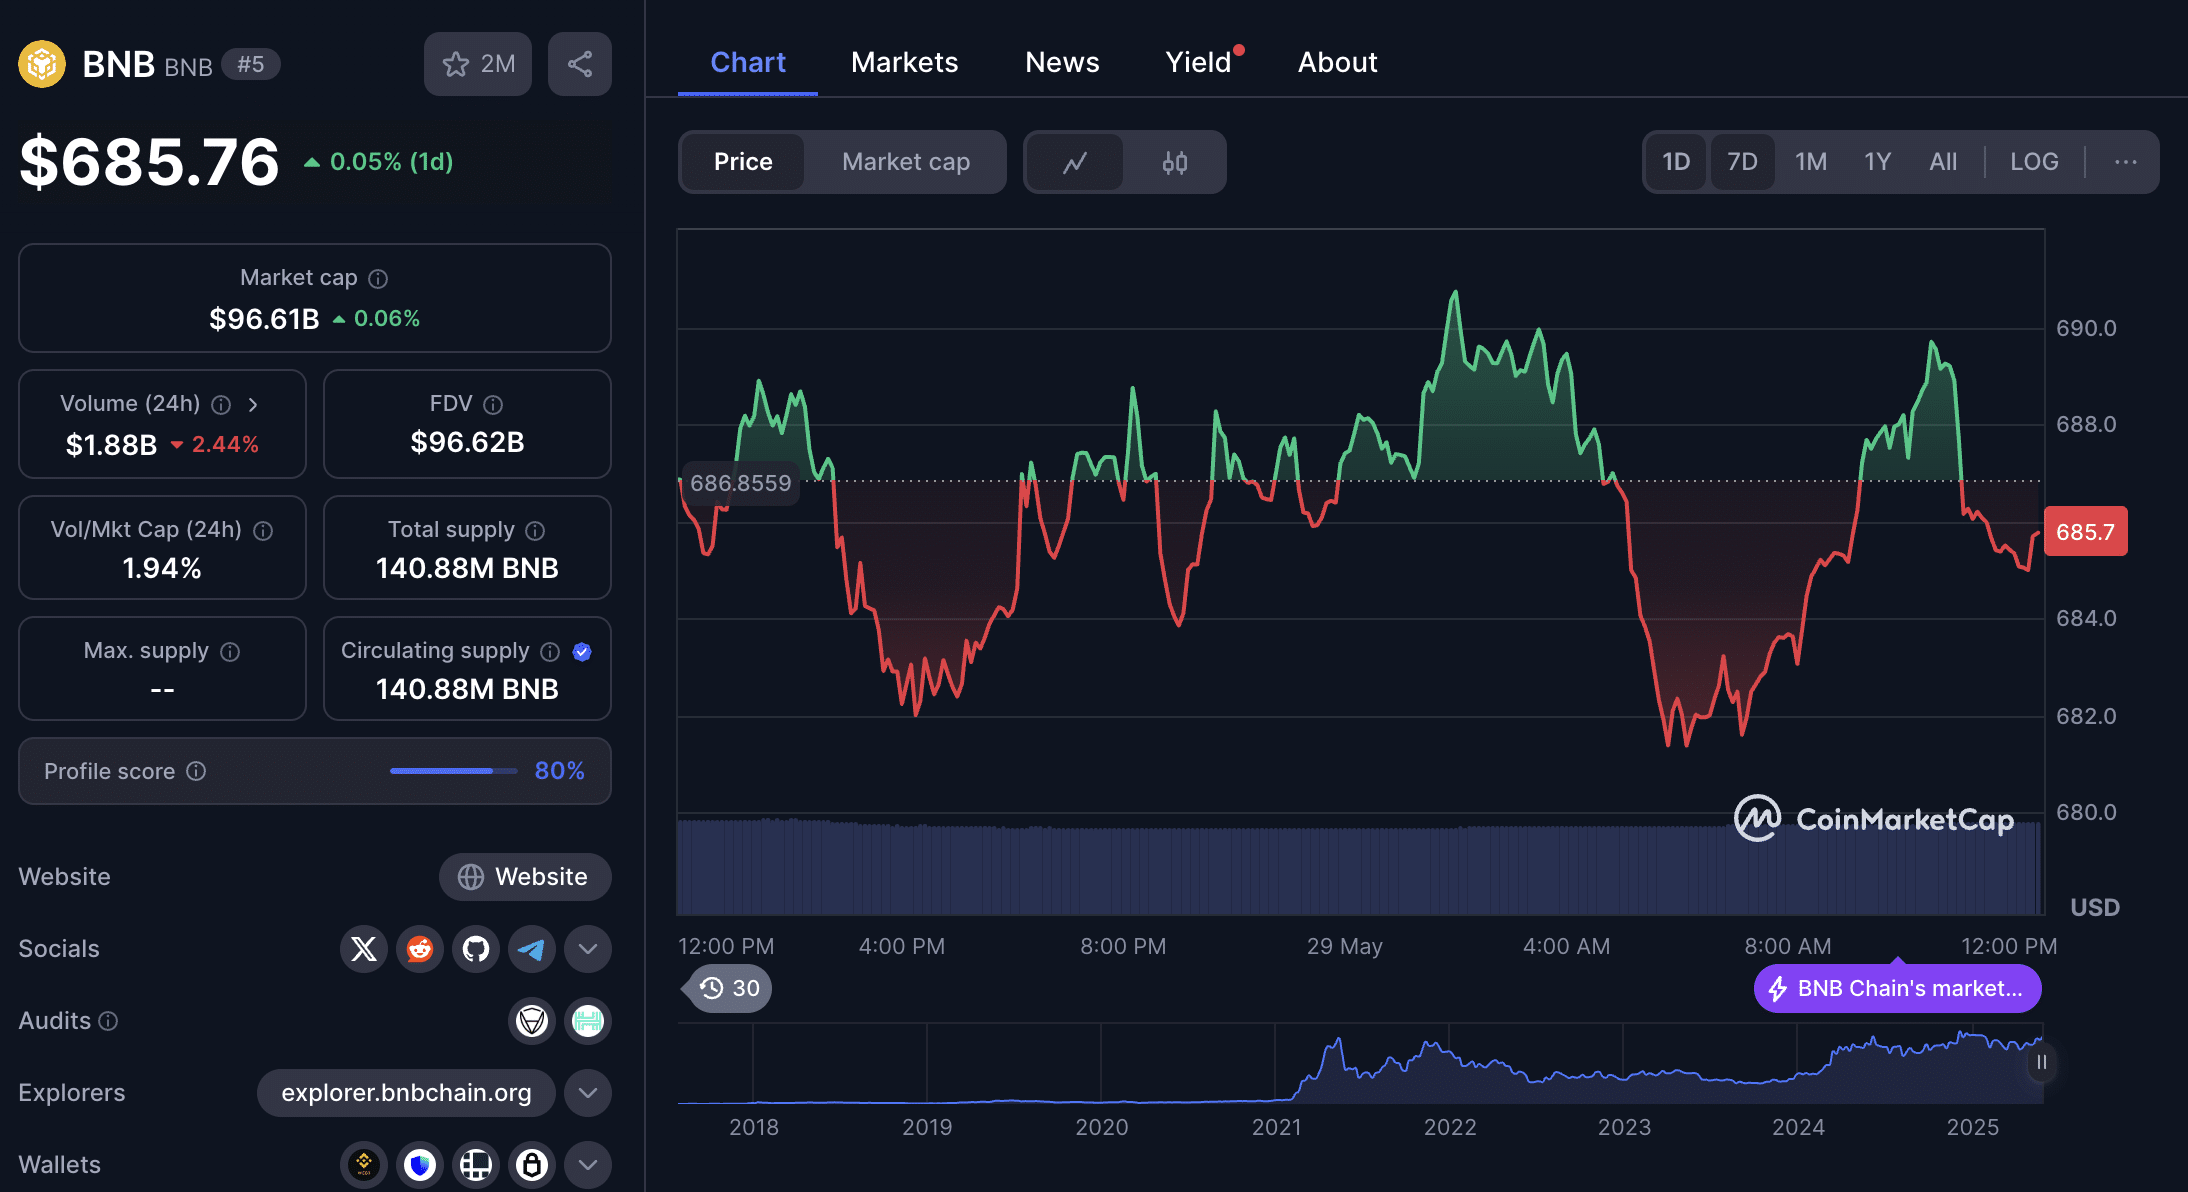Select the line chart icon
The image size is (2188, 1192).
1075,162
